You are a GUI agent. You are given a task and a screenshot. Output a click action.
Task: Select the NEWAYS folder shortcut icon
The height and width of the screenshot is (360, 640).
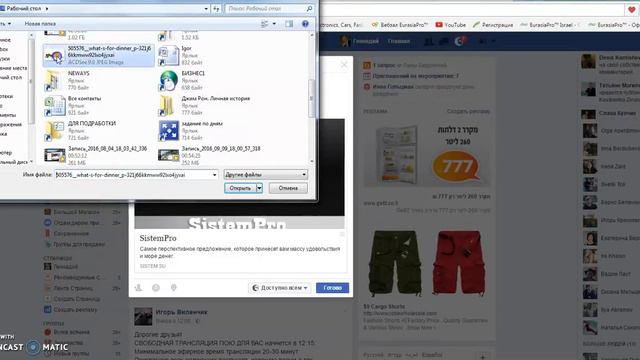[53, 80]
